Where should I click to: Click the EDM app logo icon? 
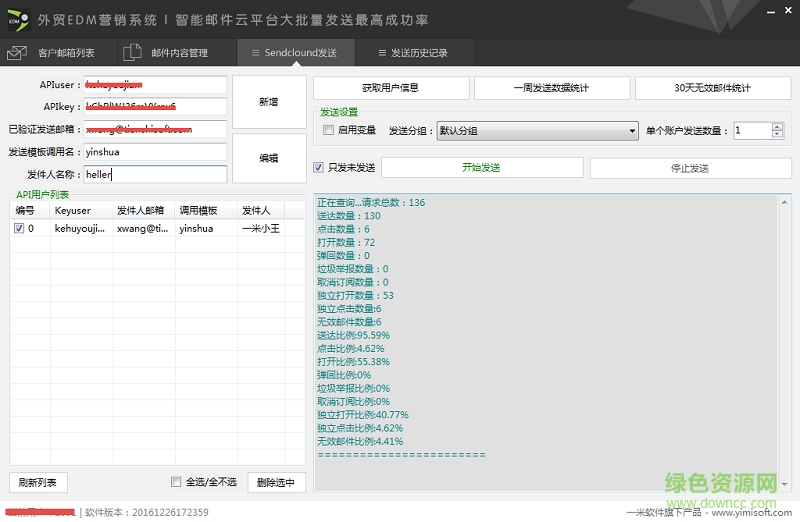16,18
